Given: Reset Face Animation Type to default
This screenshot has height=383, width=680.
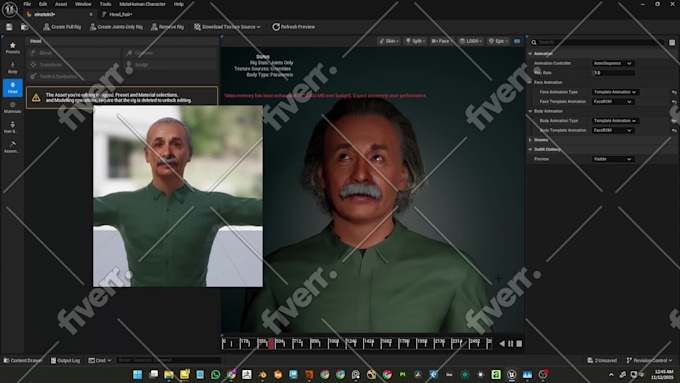Looking at the screenshot, I should [x=674, y=92].
